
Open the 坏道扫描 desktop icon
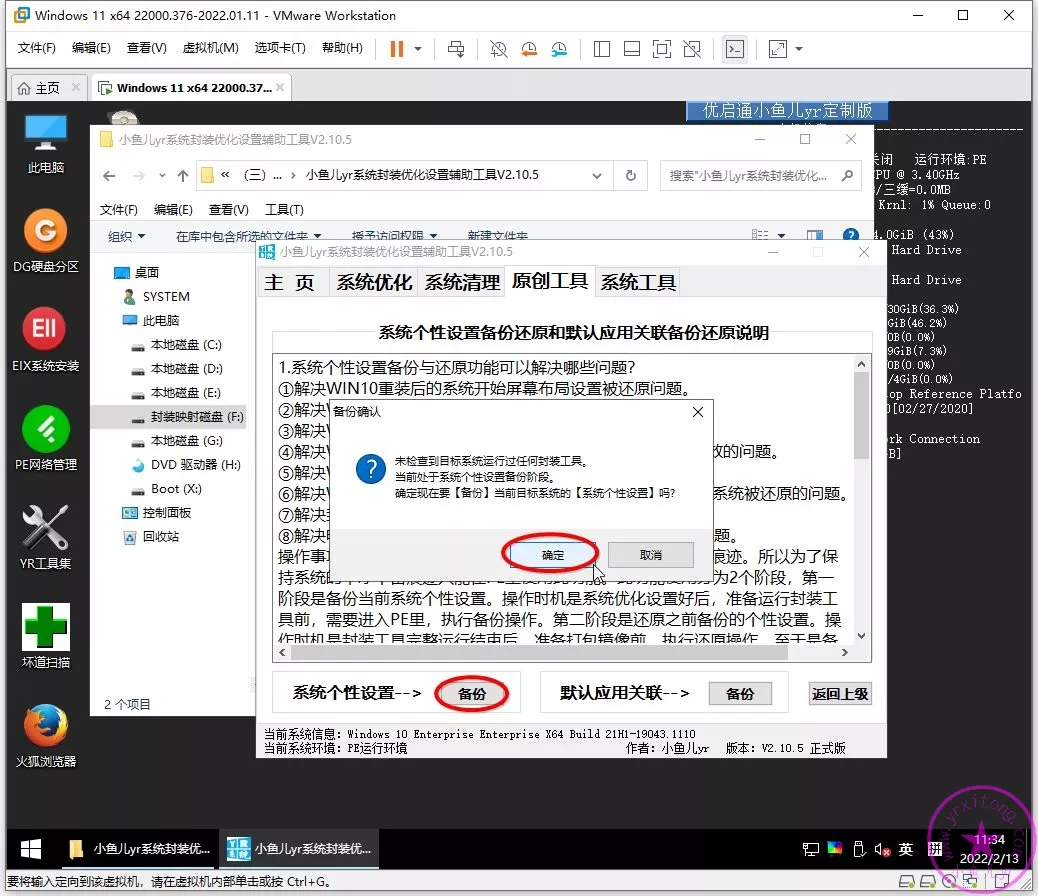pos(45,635)
